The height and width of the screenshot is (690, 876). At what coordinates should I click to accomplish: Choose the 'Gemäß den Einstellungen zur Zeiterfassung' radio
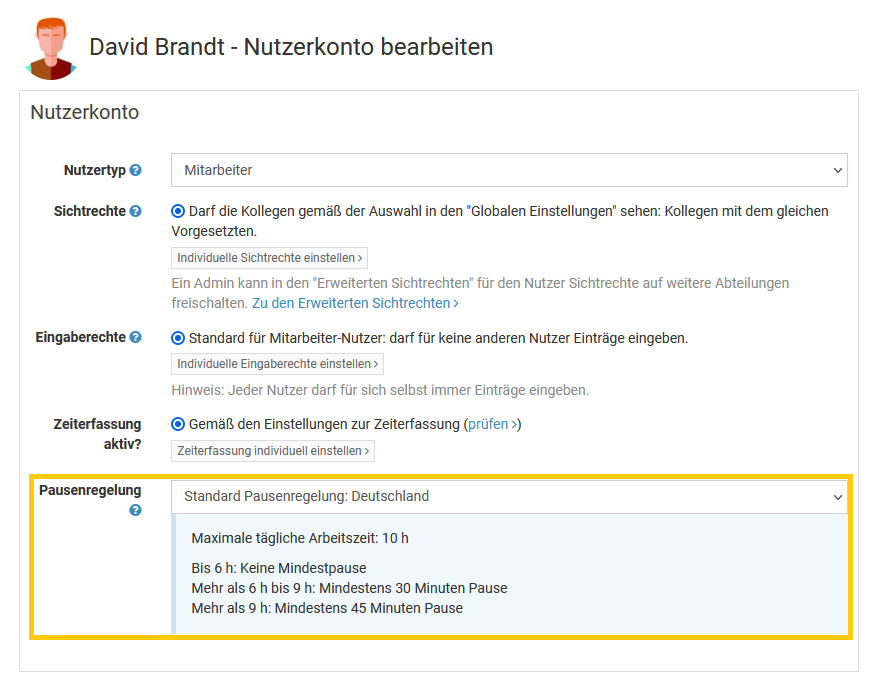pos(178,424)
